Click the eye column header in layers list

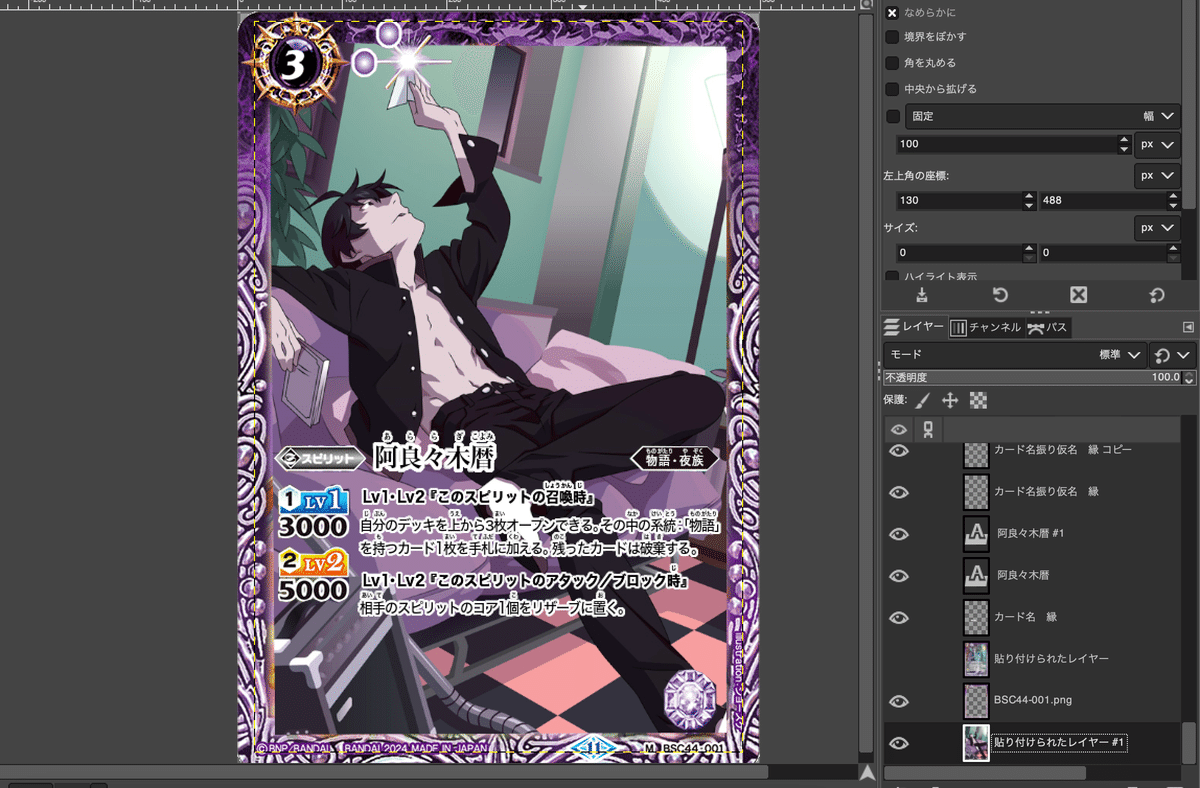click(x=898, y=429)
